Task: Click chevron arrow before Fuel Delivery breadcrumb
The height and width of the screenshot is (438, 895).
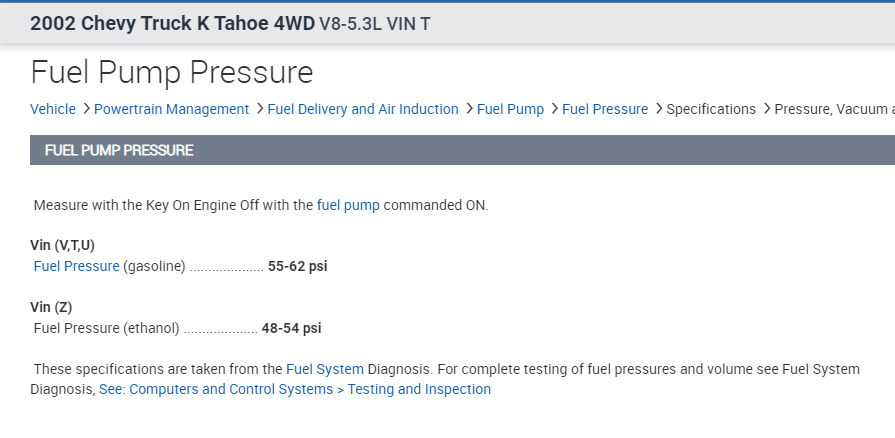Action: coord(260,109)
